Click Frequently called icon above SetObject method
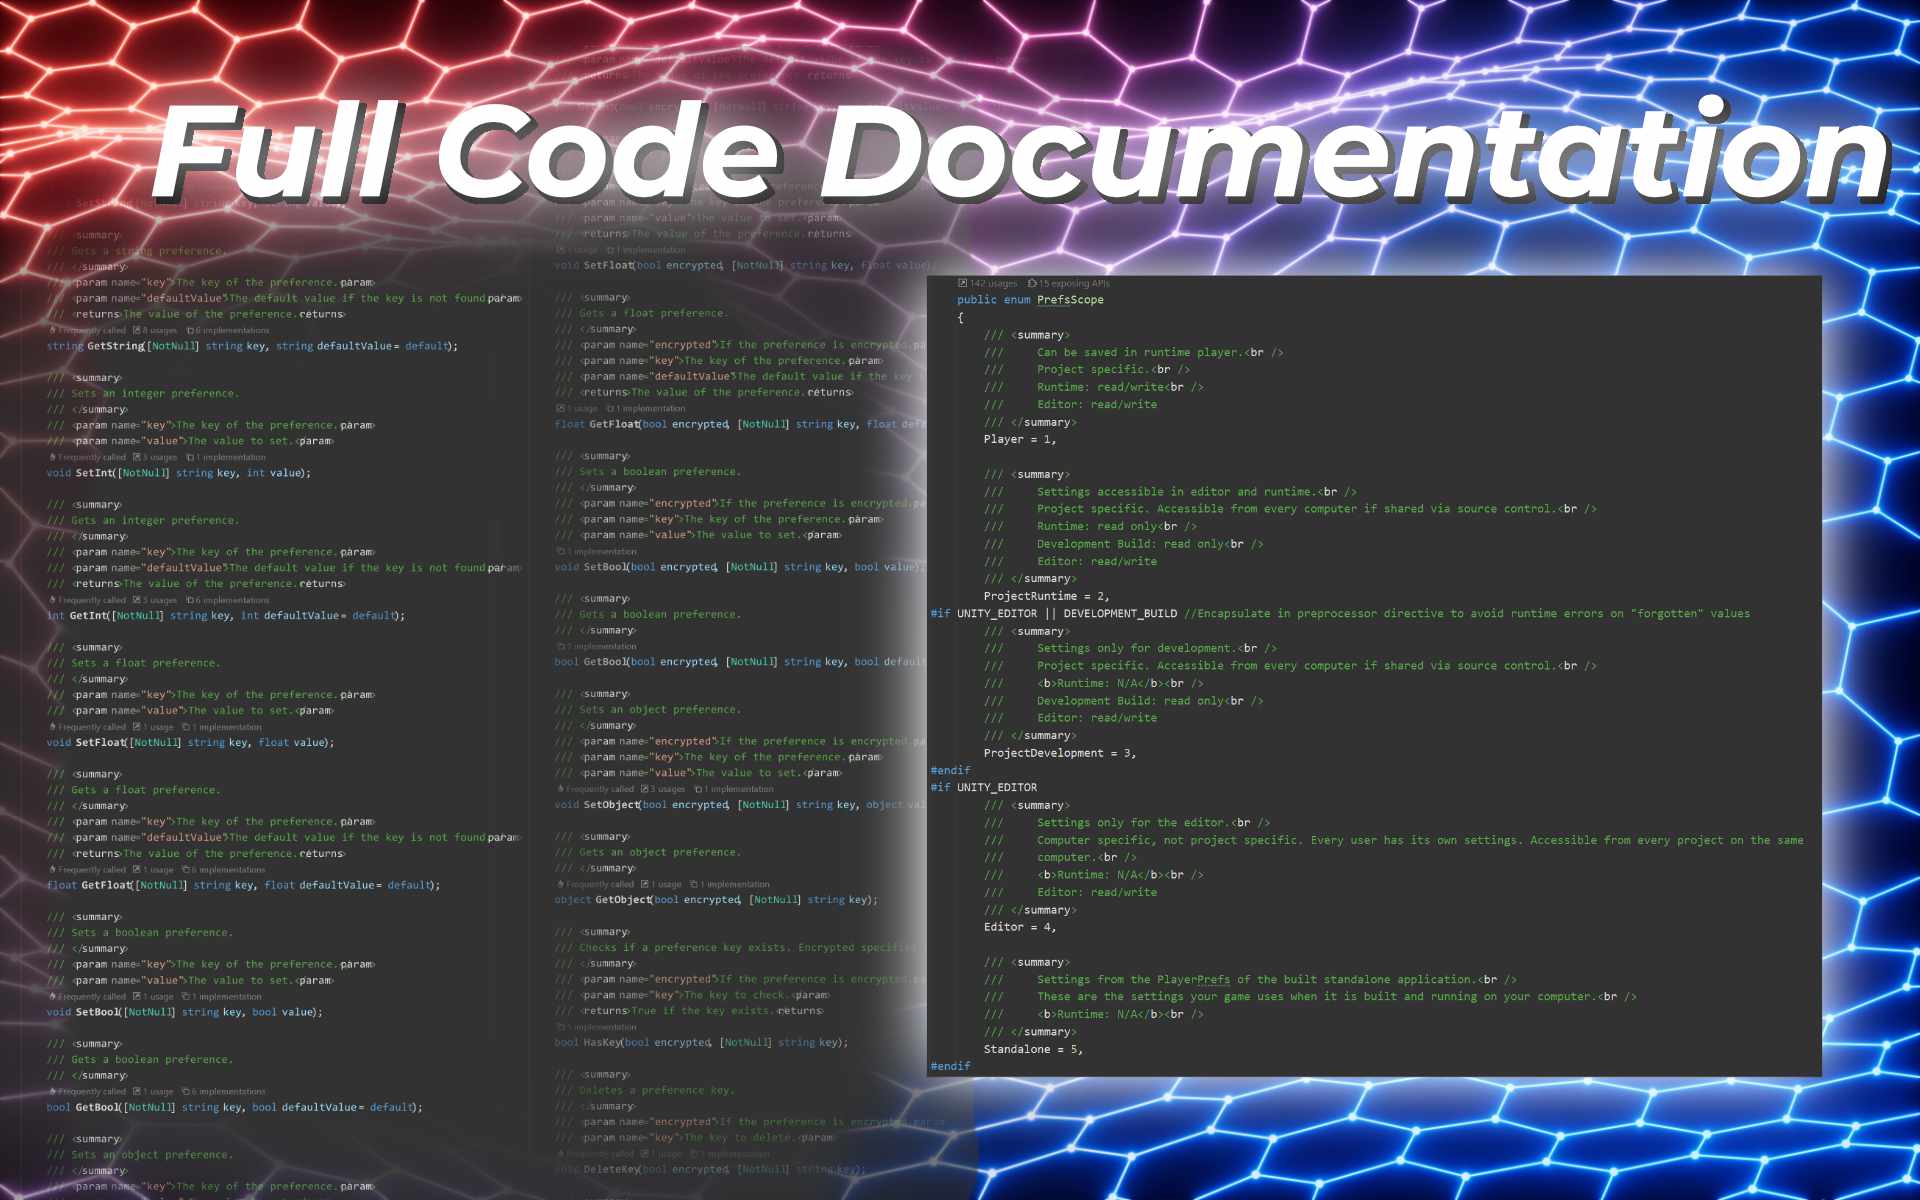1920x1200 pixels. point(560,789)
